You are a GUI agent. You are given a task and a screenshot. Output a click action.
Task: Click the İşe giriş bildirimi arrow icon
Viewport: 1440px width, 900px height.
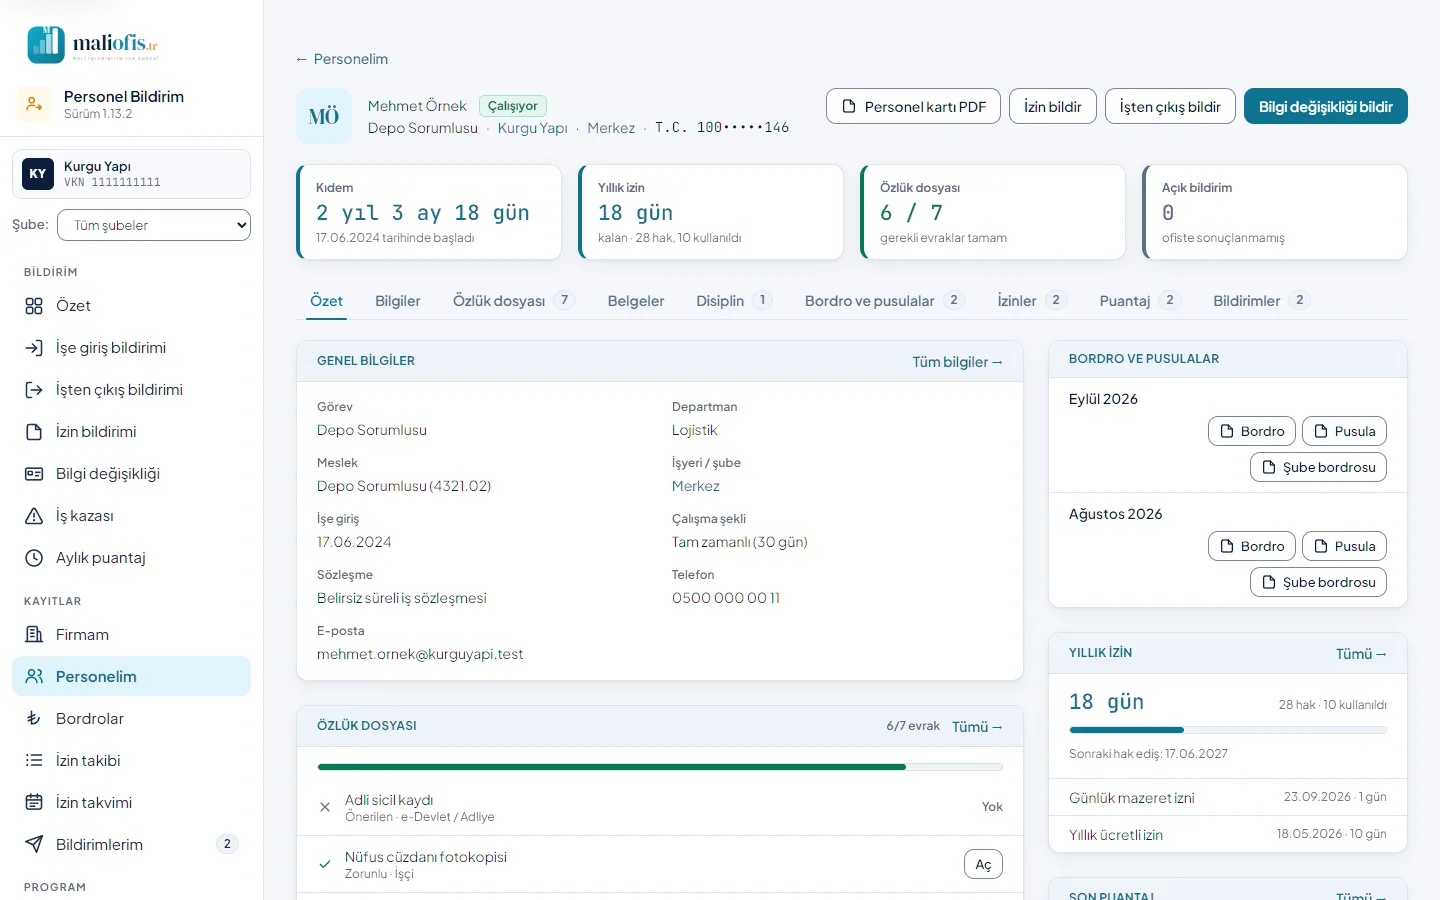click(34, 348)
